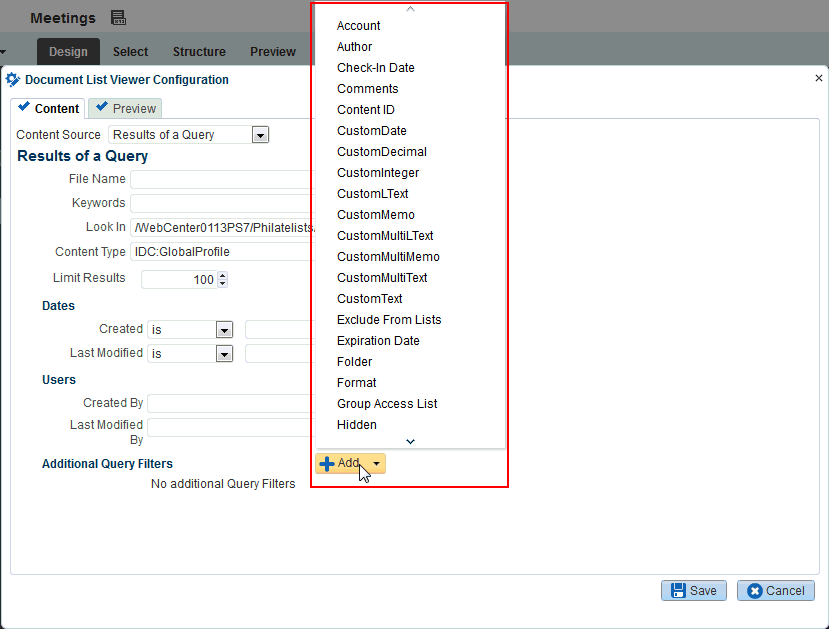Viewport: 829px width, 629px height.
Task: Click the Last Modified date value field
Action: [x=280, y=354]
